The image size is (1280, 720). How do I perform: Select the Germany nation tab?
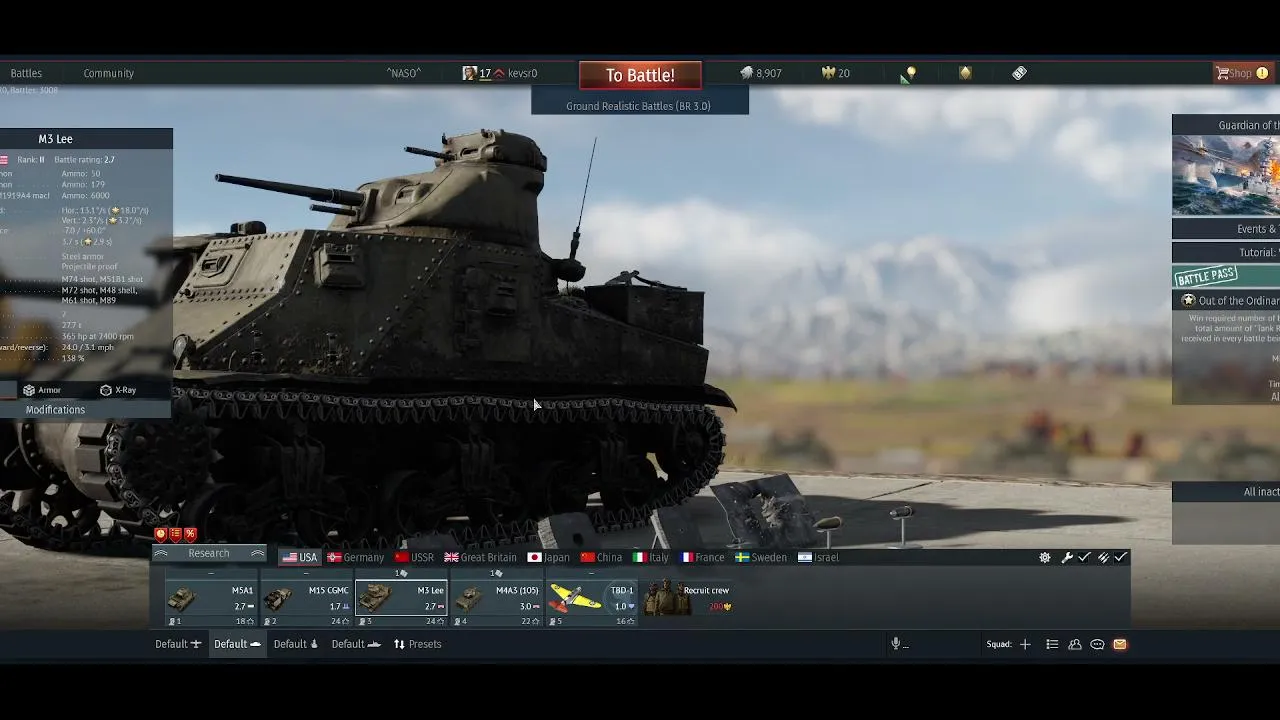[356, 557]
